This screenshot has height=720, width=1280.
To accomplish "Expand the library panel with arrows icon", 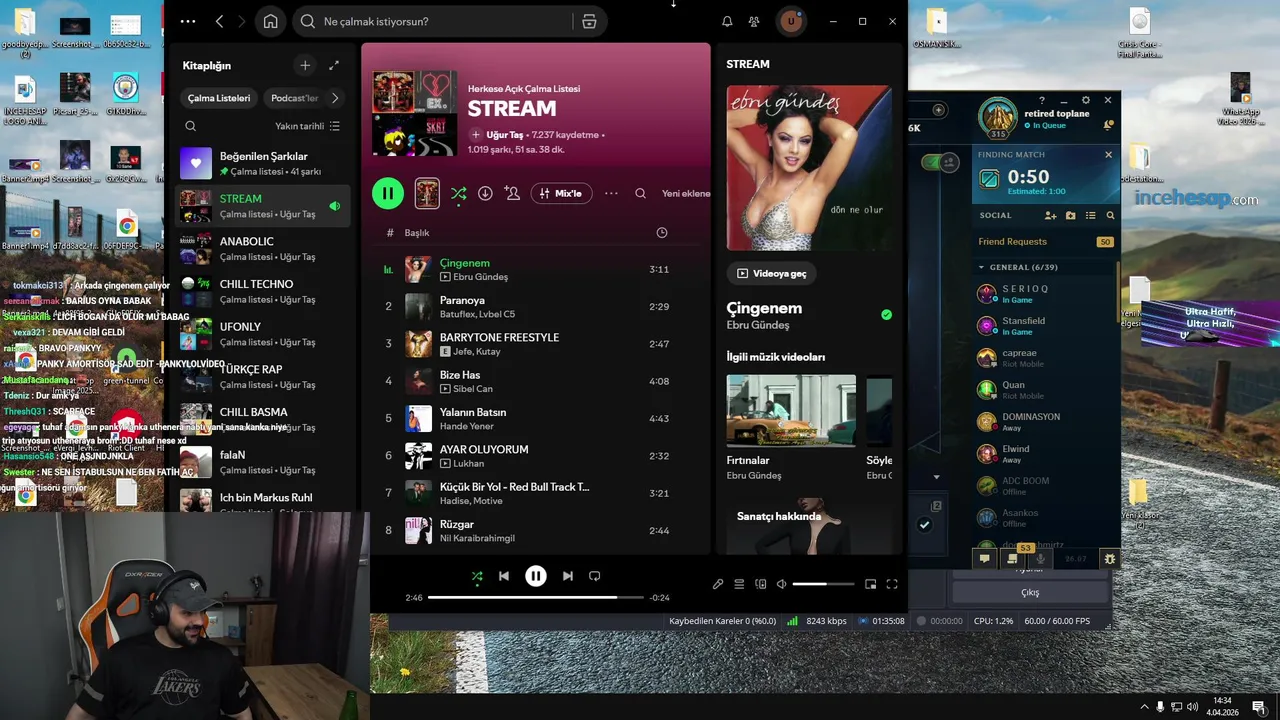I will pos(334,65).
